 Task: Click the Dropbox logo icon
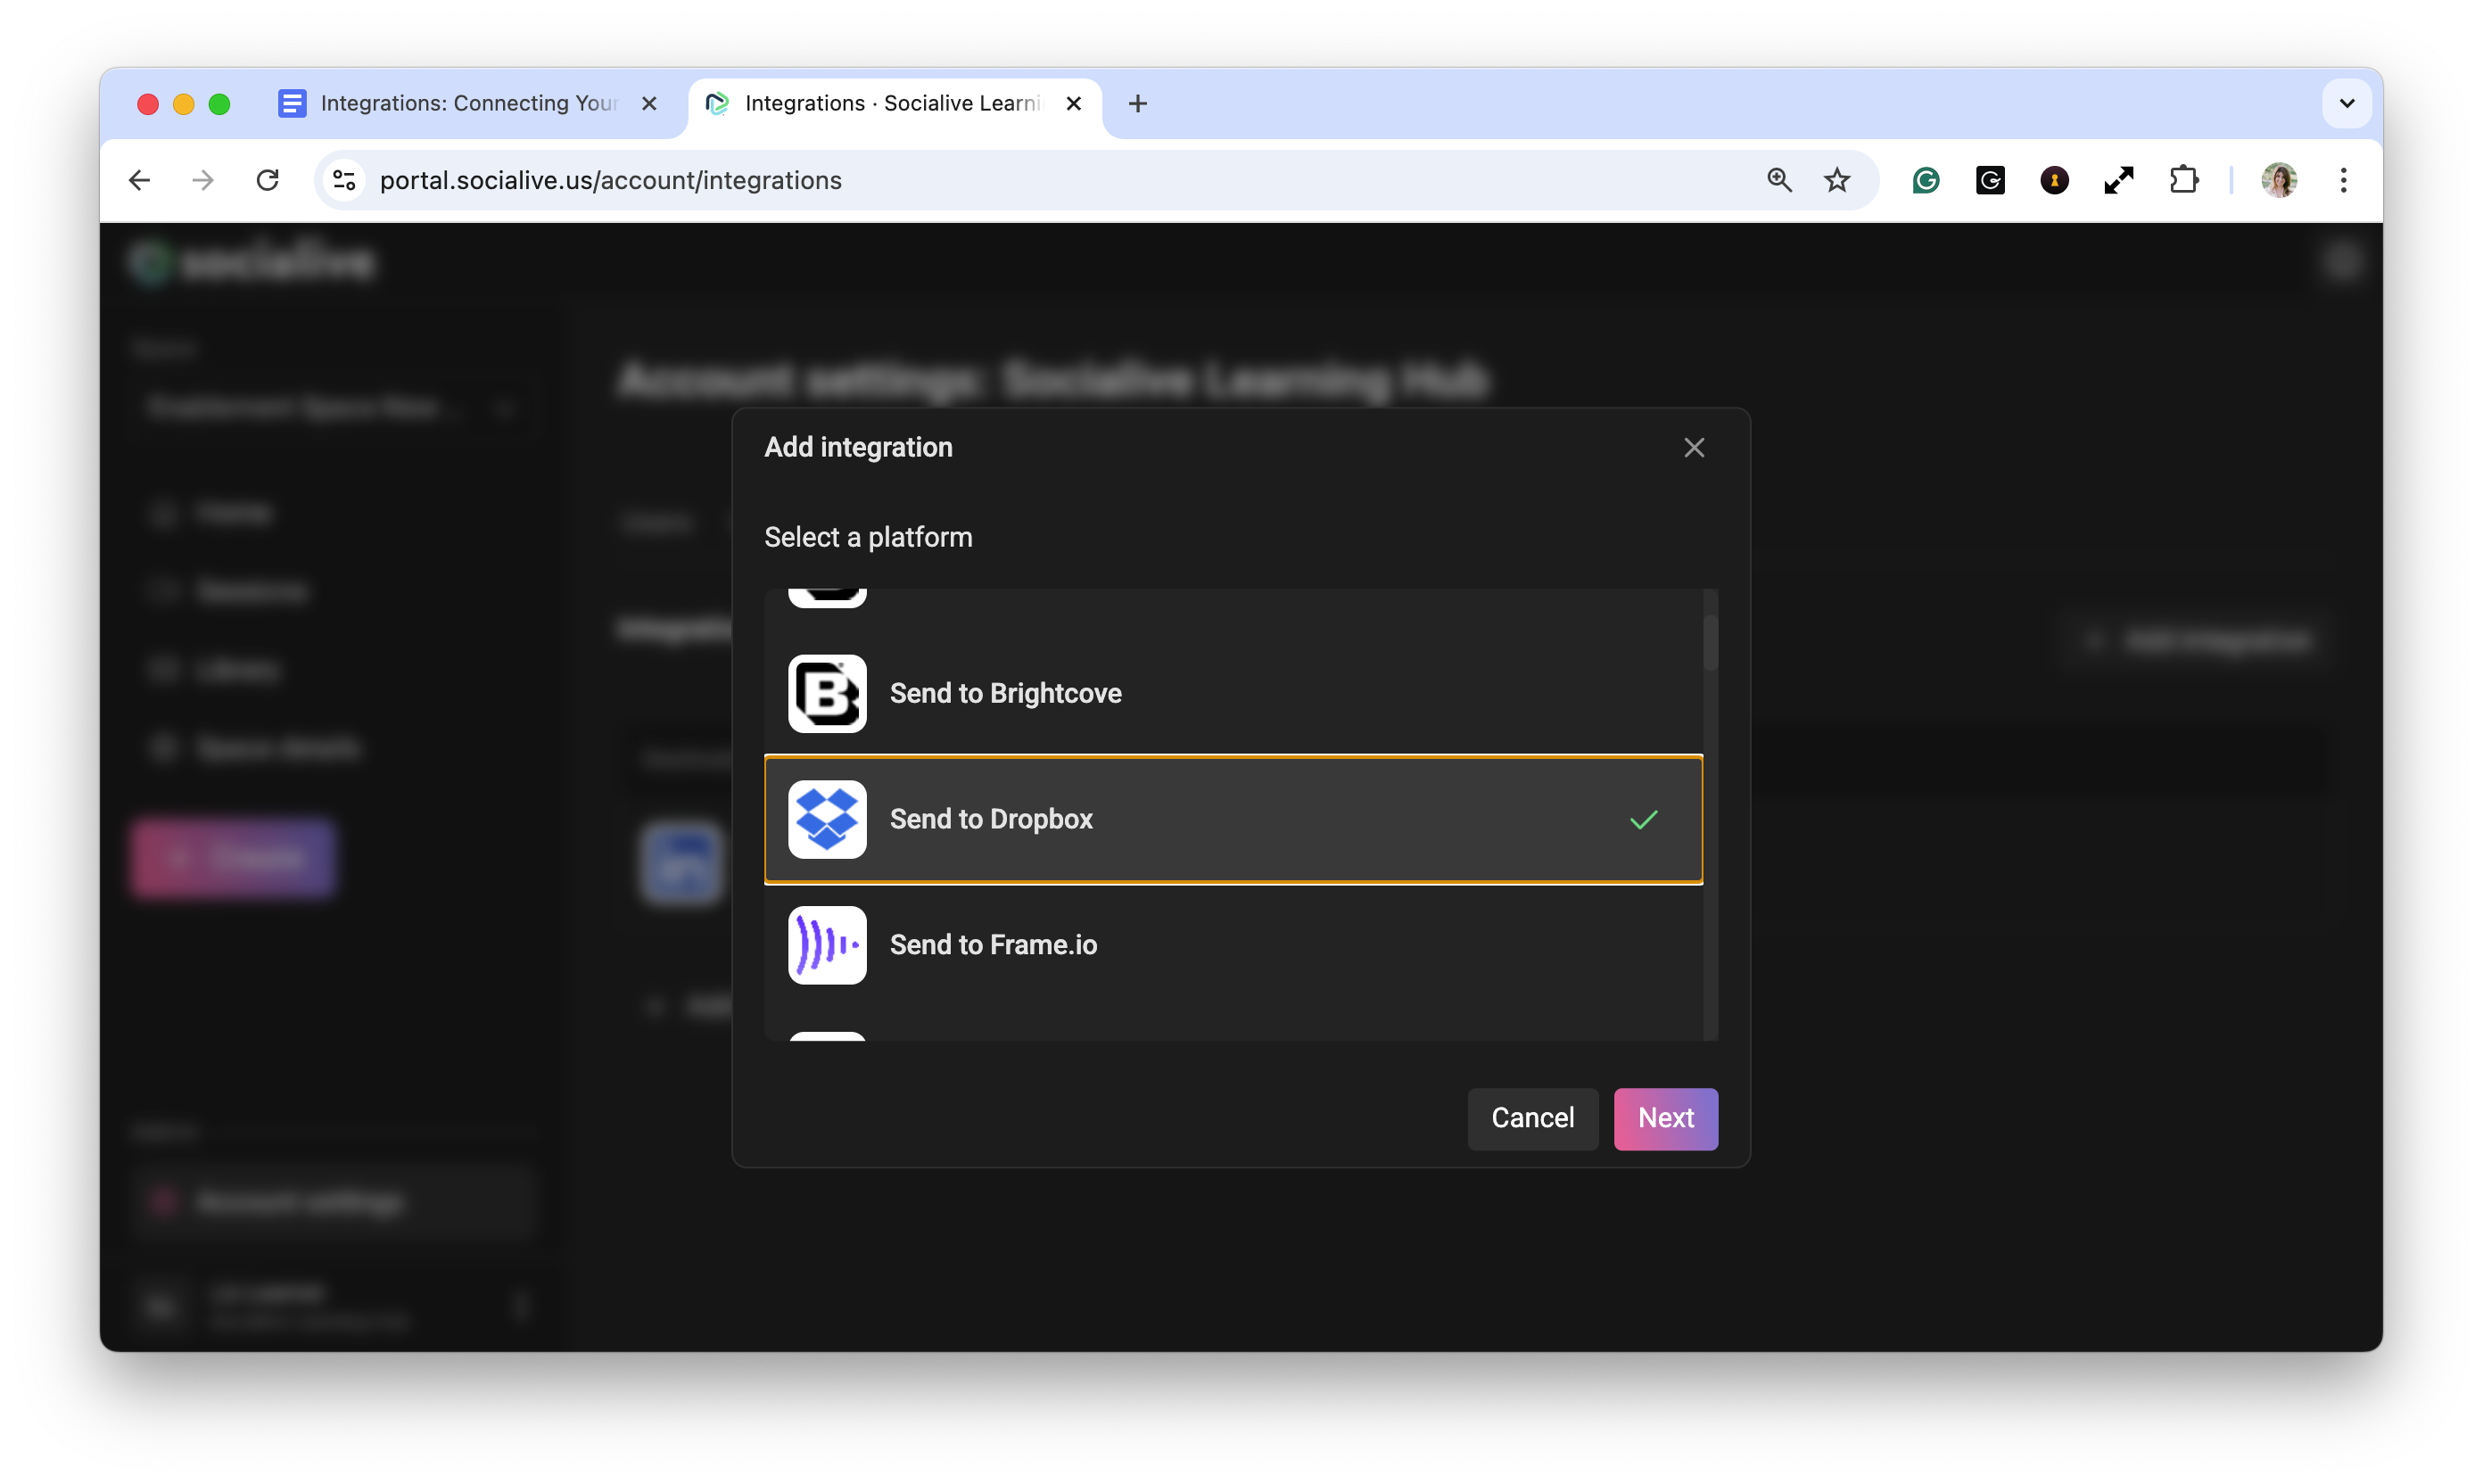coord(827,819)
